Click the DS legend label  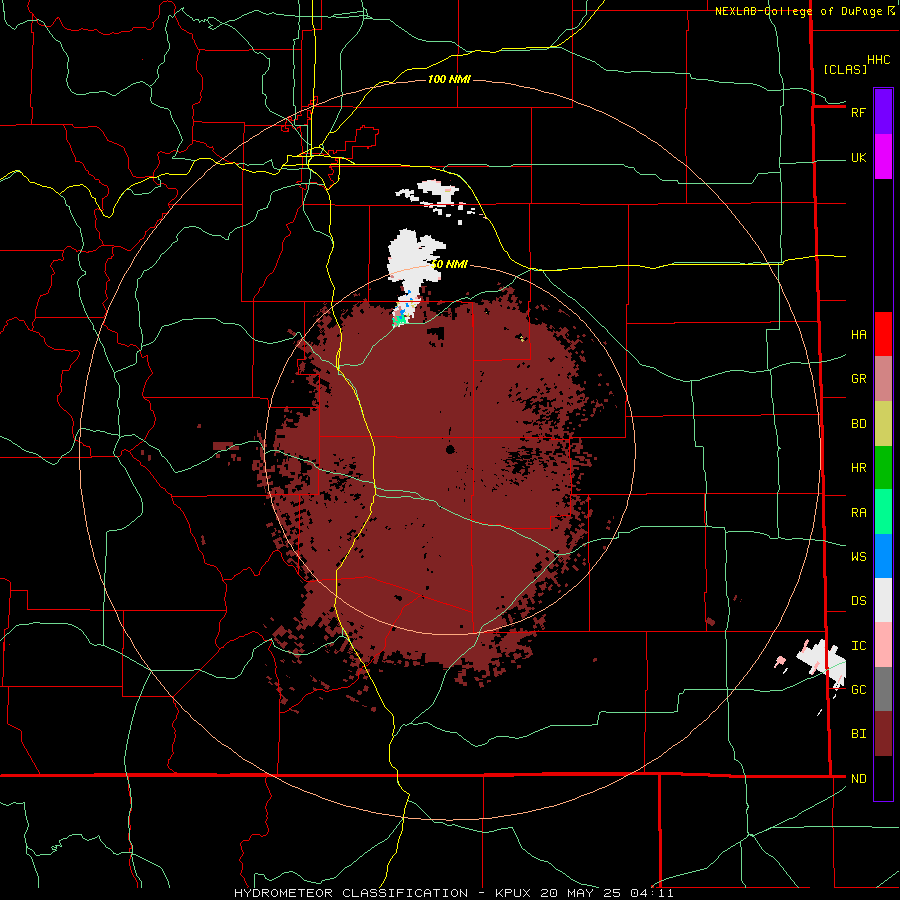(858, 601)
